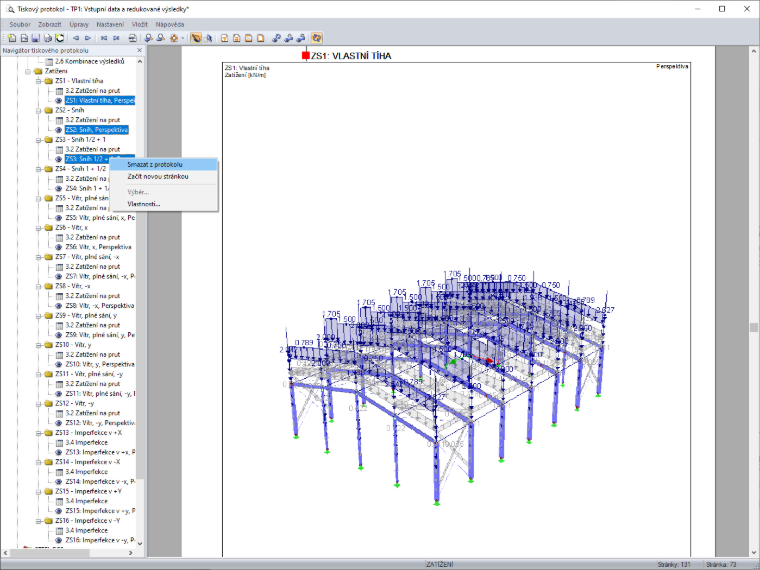Open the Nastavení menu
This screenshot has width=760, height=570.
click(x=110, y=24)
